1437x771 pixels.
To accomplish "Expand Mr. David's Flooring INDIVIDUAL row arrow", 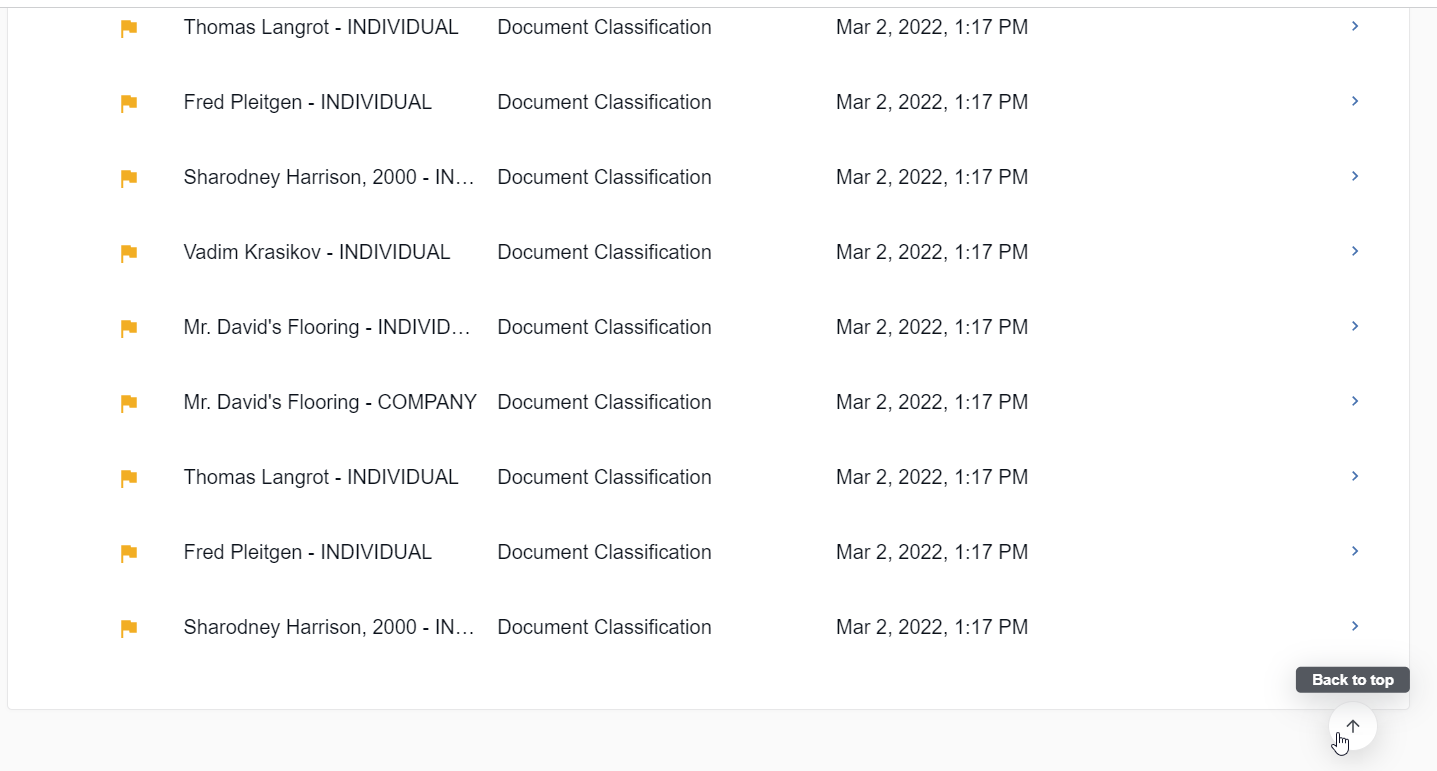I will click(x=1355, y=326).
